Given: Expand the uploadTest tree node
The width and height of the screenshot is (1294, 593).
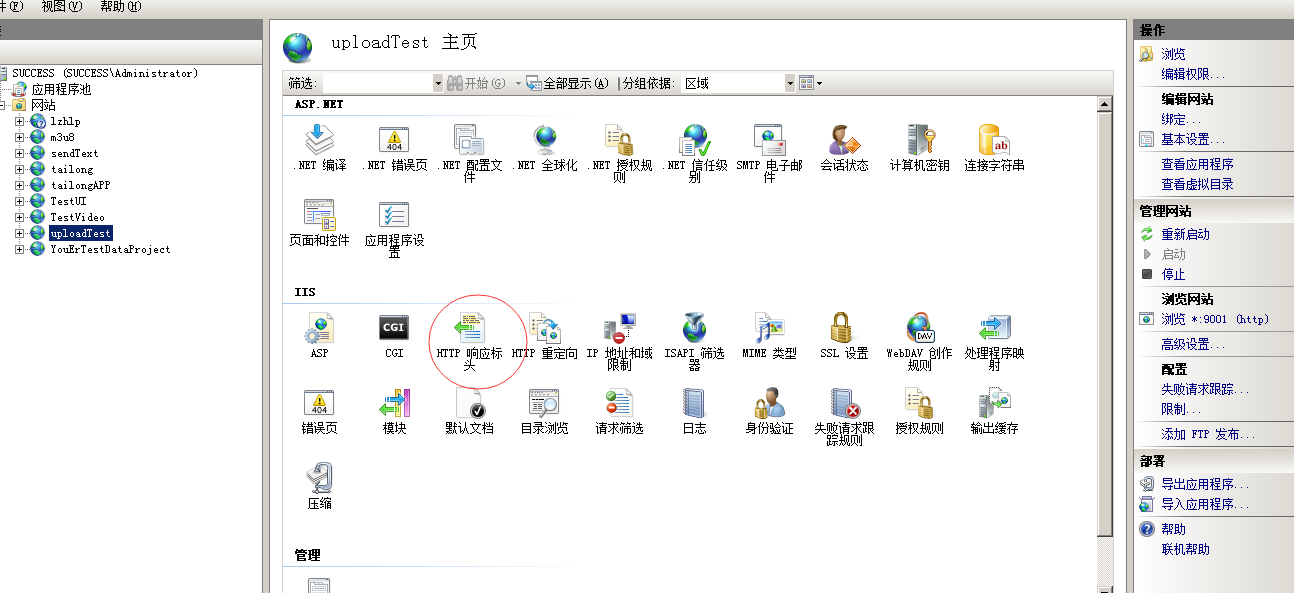Looking at the screenshot, I should pyautogui.click(x=22, y=233).
